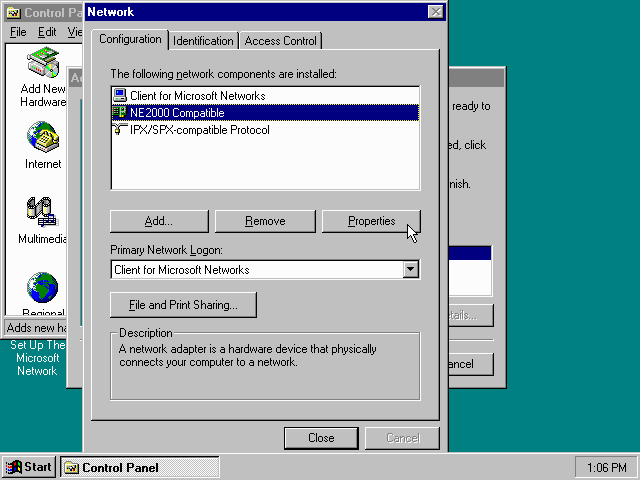The width and height of the screenshot is (640, 480).
Task: Open the Internet control panel icon
Action: 43,137
